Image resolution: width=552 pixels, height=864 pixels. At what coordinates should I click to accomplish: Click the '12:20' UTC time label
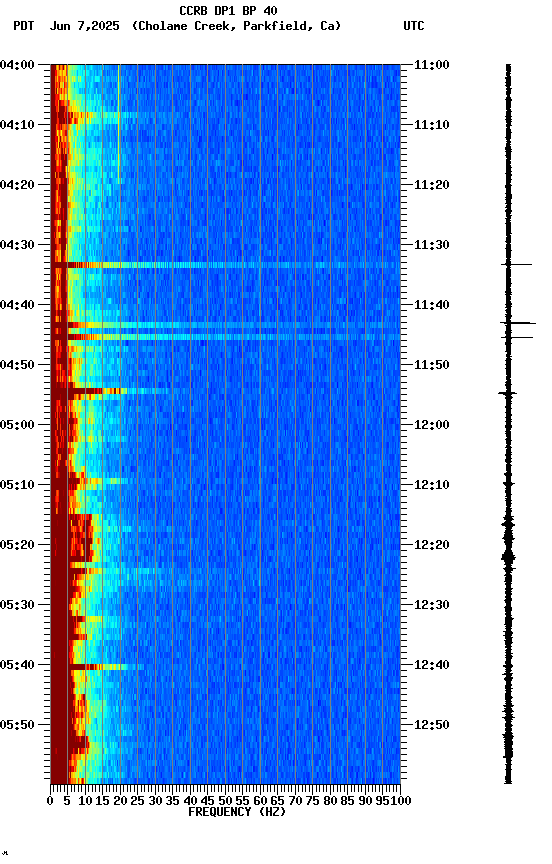432,545
